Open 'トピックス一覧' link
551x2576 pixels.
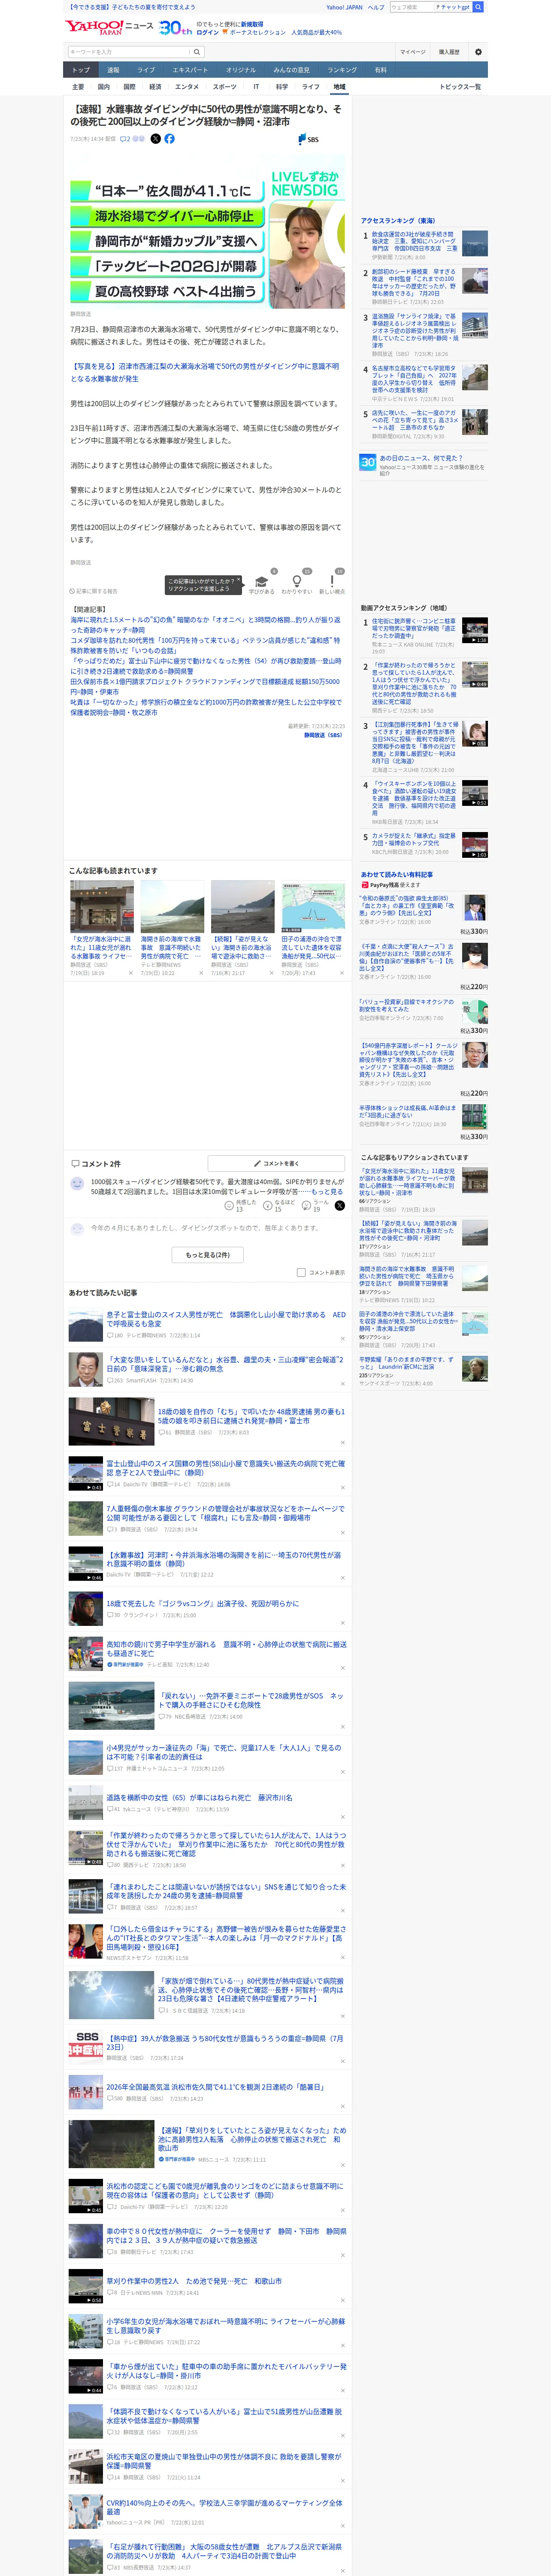460,87
